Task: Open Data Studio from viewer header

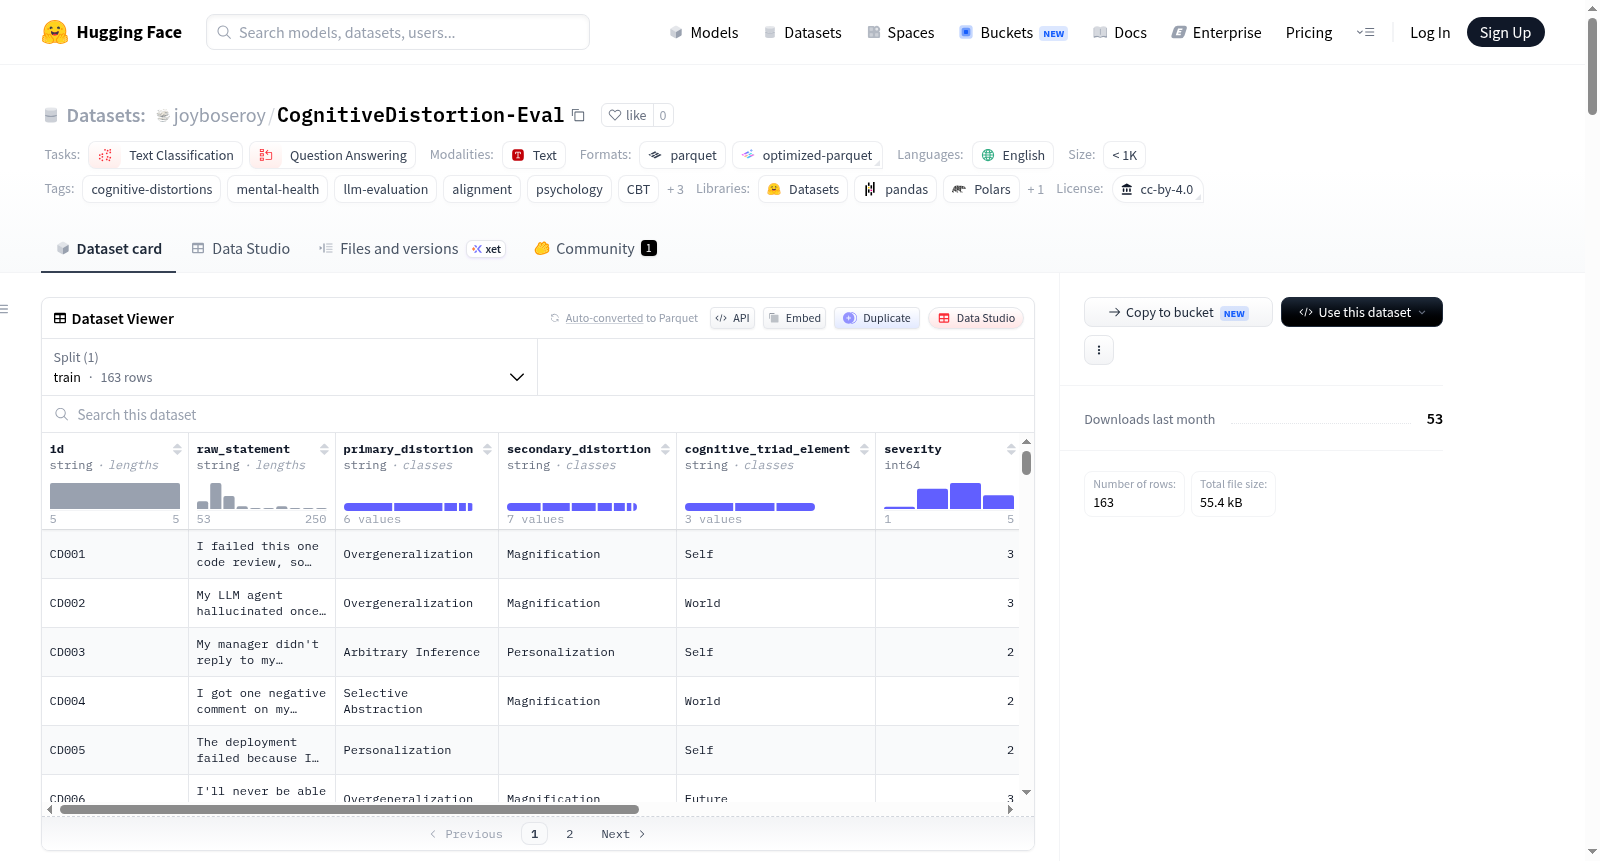Action: point(976,318)
